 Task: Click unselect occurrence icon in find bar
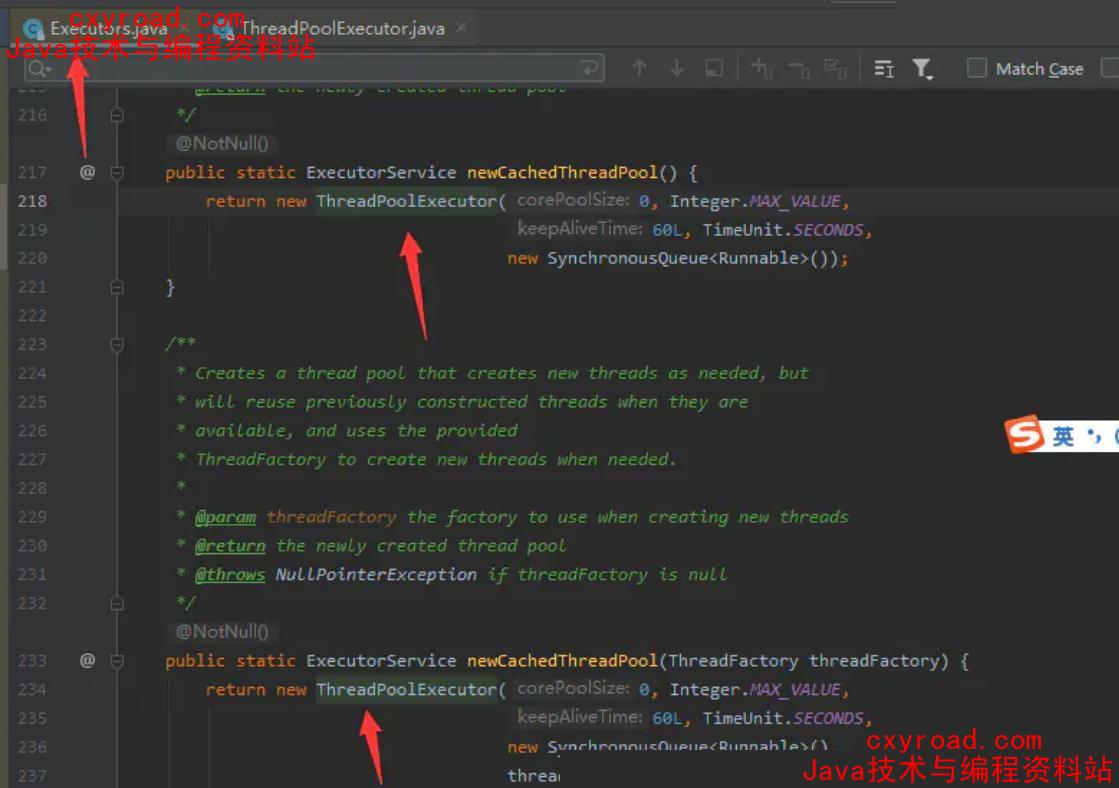tap(799, 68)
